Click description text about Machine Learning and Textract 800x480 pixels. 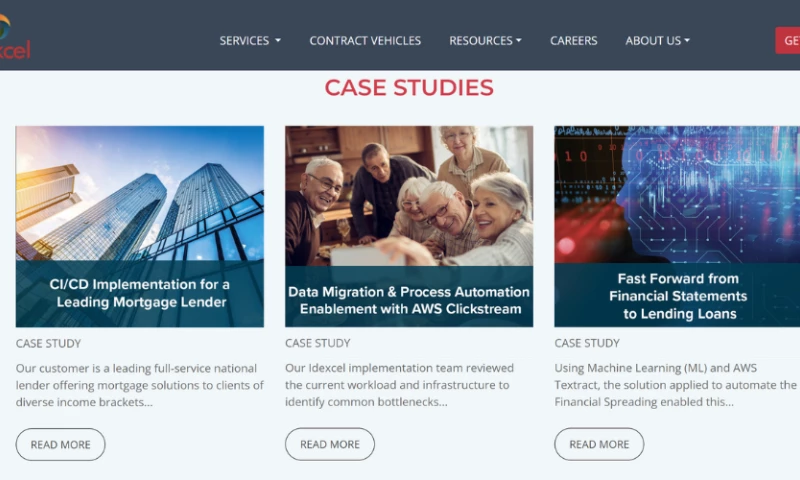[x=676, y=385]
